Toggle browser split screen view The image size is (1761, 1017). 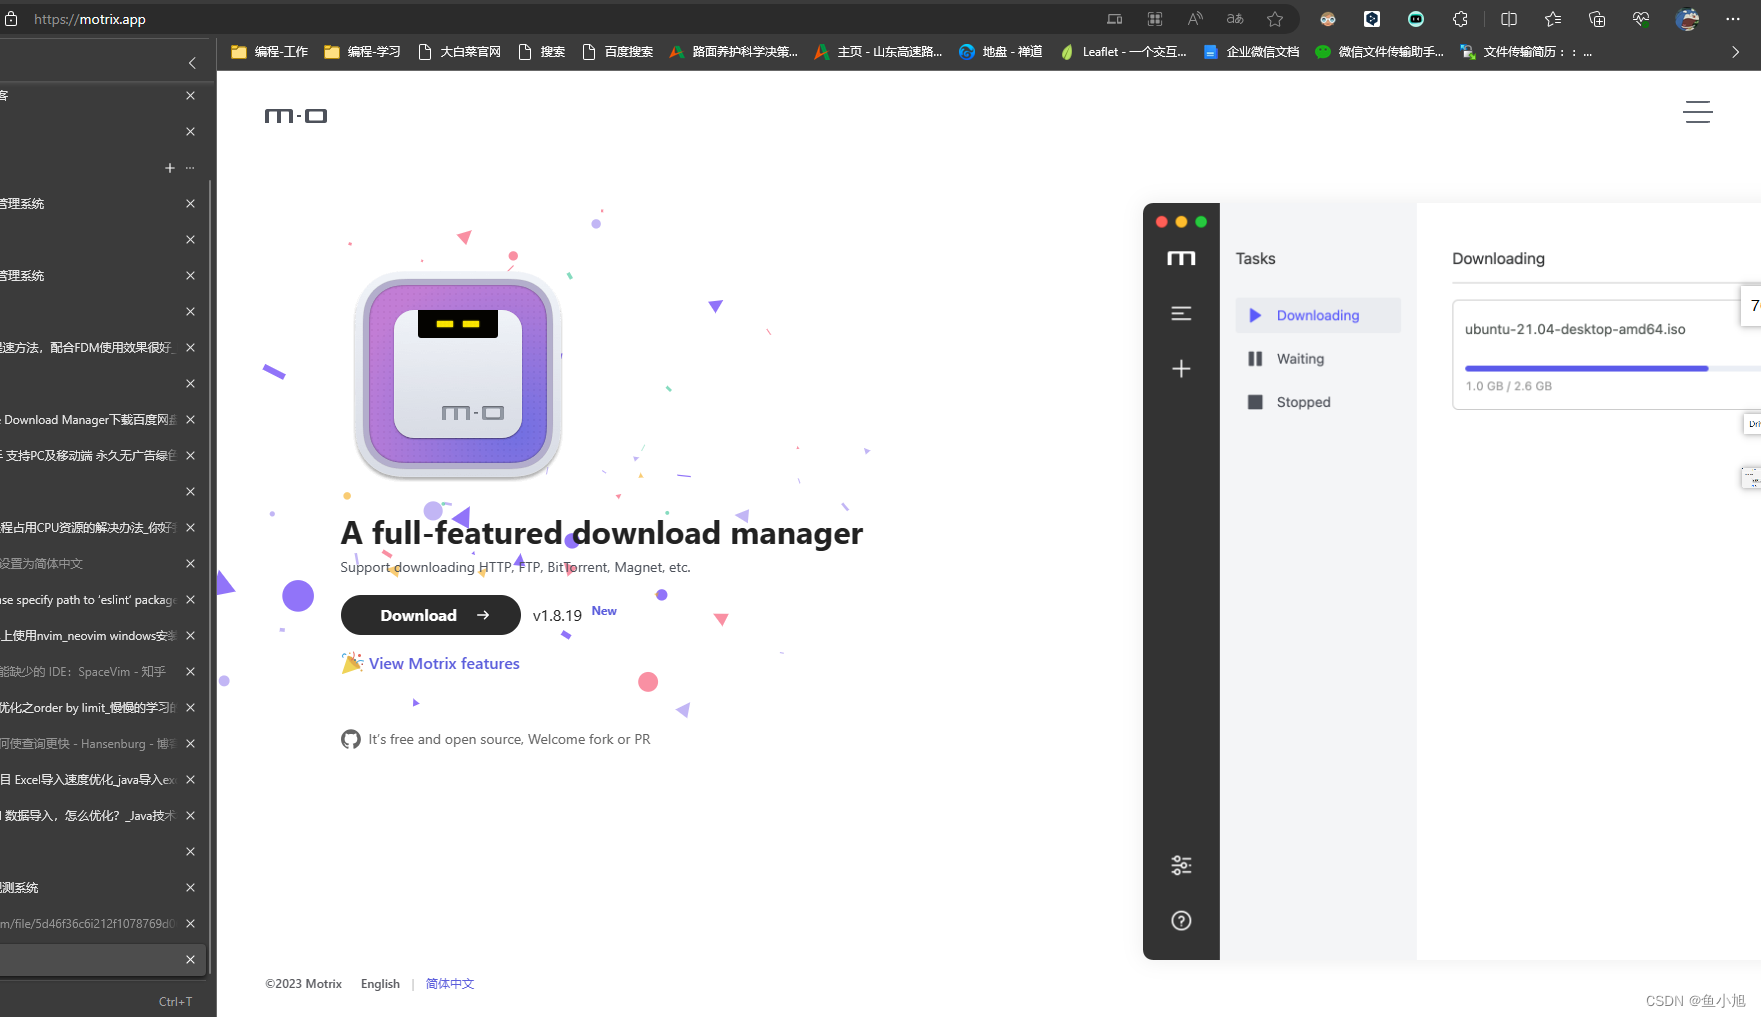tap(1509, 19)
